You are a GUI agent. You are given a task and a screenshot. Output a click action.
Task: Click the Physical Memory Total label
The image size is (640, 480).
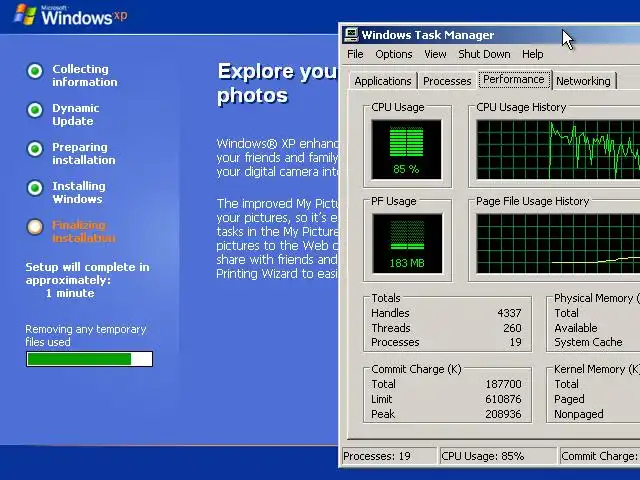click(x=566, y=313)
